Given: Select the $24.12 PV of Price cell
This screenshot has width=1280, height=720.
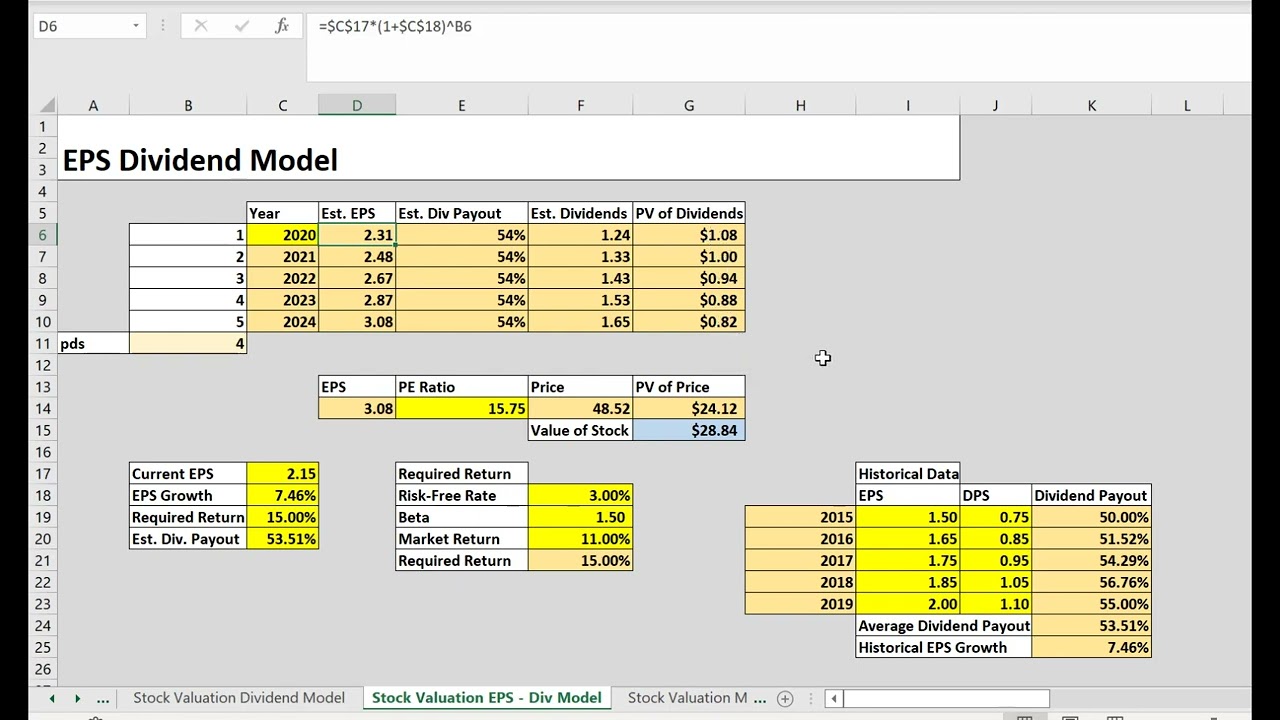Looking at the screenshot, I should (689, 409).
